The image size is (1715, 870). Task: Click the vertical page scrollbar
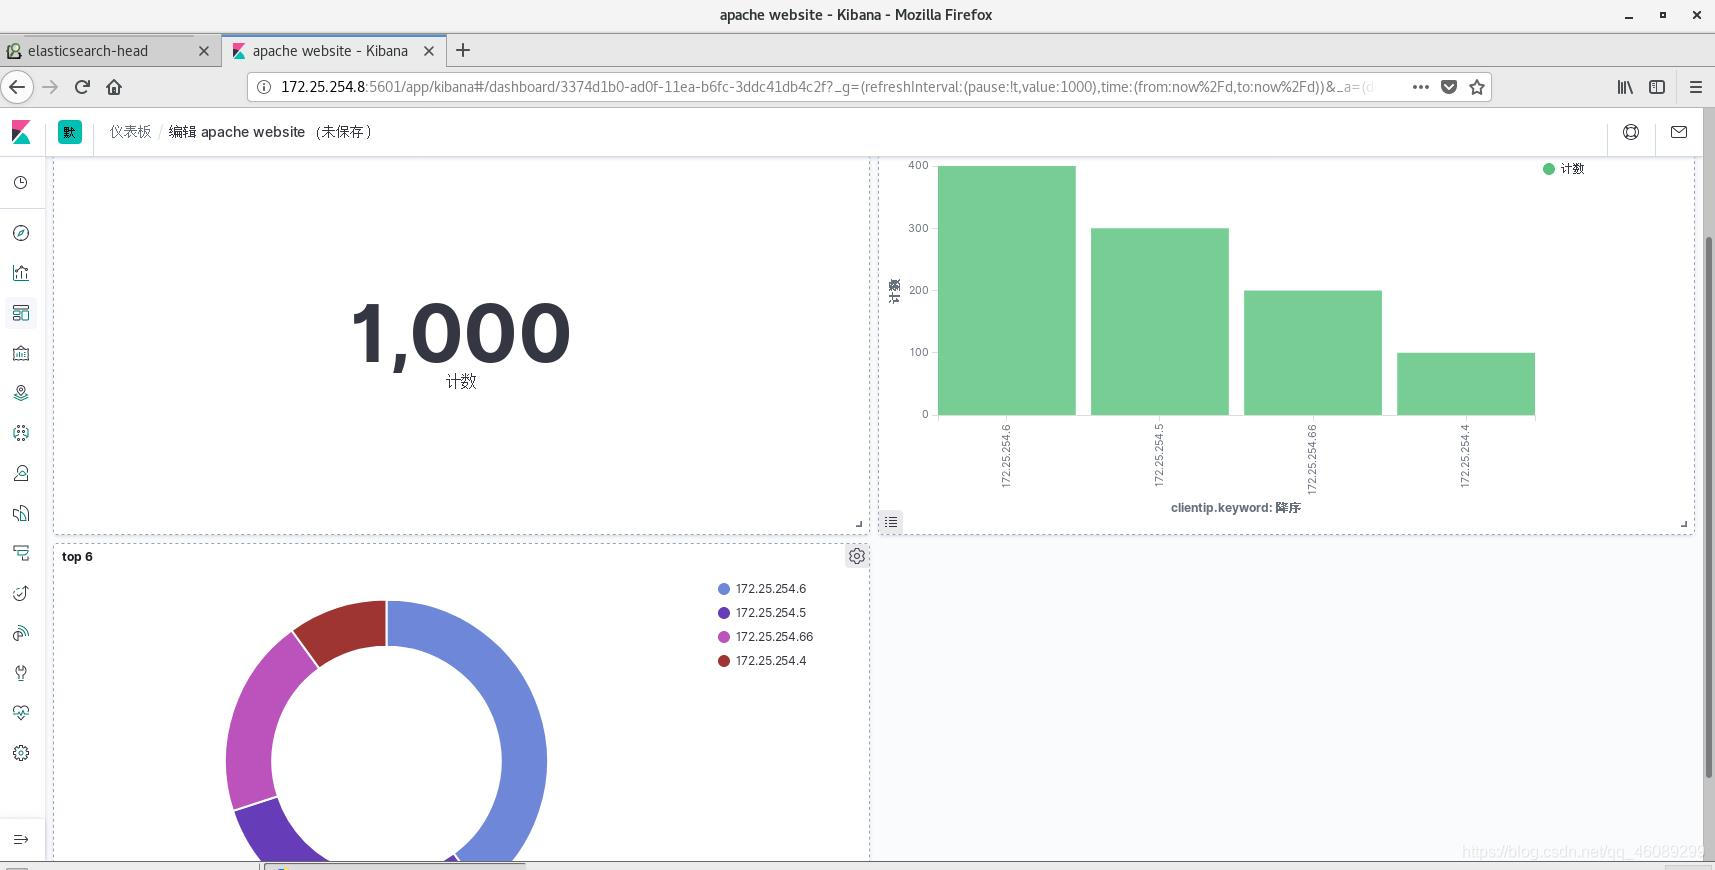pos(1709,505)
